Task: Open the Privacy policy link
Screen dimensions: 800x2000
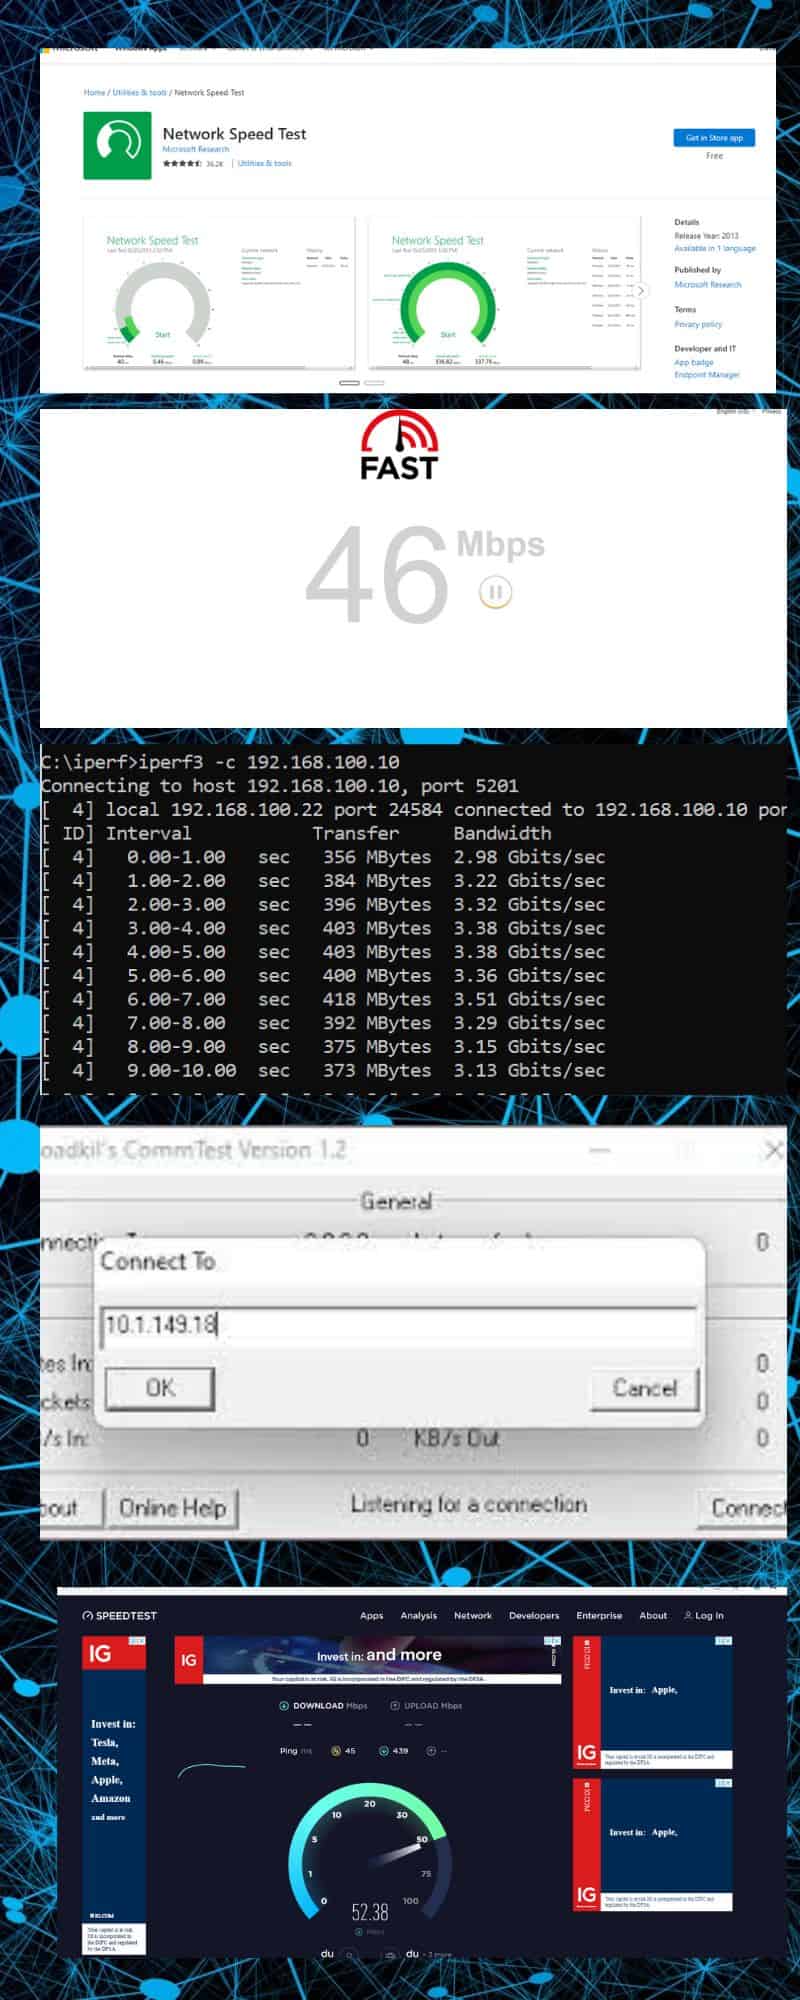Action: [x=698, y=324]
